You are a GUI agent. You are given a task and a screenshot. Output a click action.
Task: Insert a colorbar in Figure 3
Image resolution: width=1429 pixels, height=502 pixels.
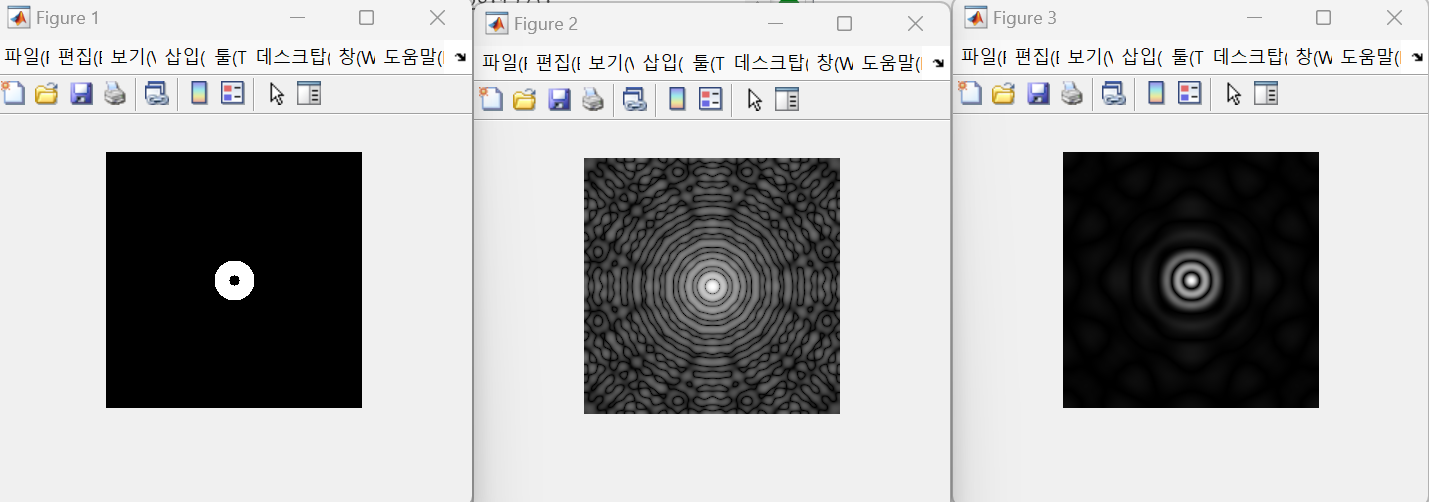pyautogui.click(x=1156, y=93)
